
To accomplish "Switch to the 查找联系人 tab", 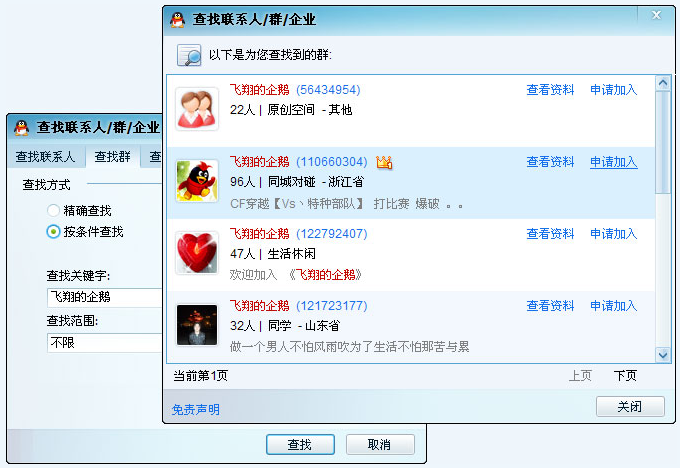I will [45, 157].
